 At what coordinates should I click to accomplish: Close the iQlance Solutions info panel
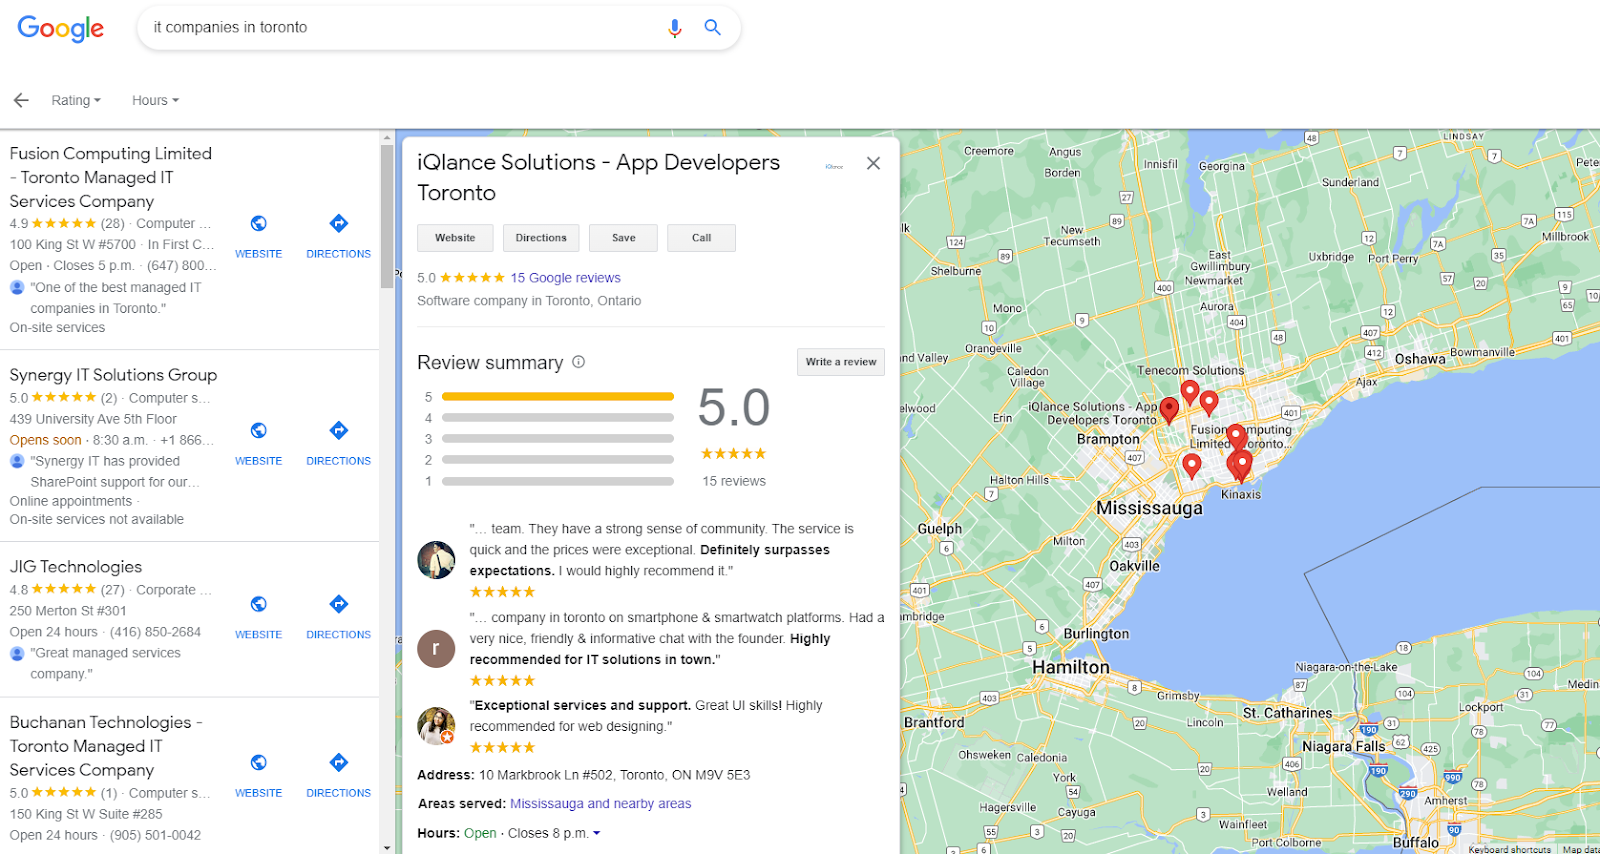click(873, 163)
